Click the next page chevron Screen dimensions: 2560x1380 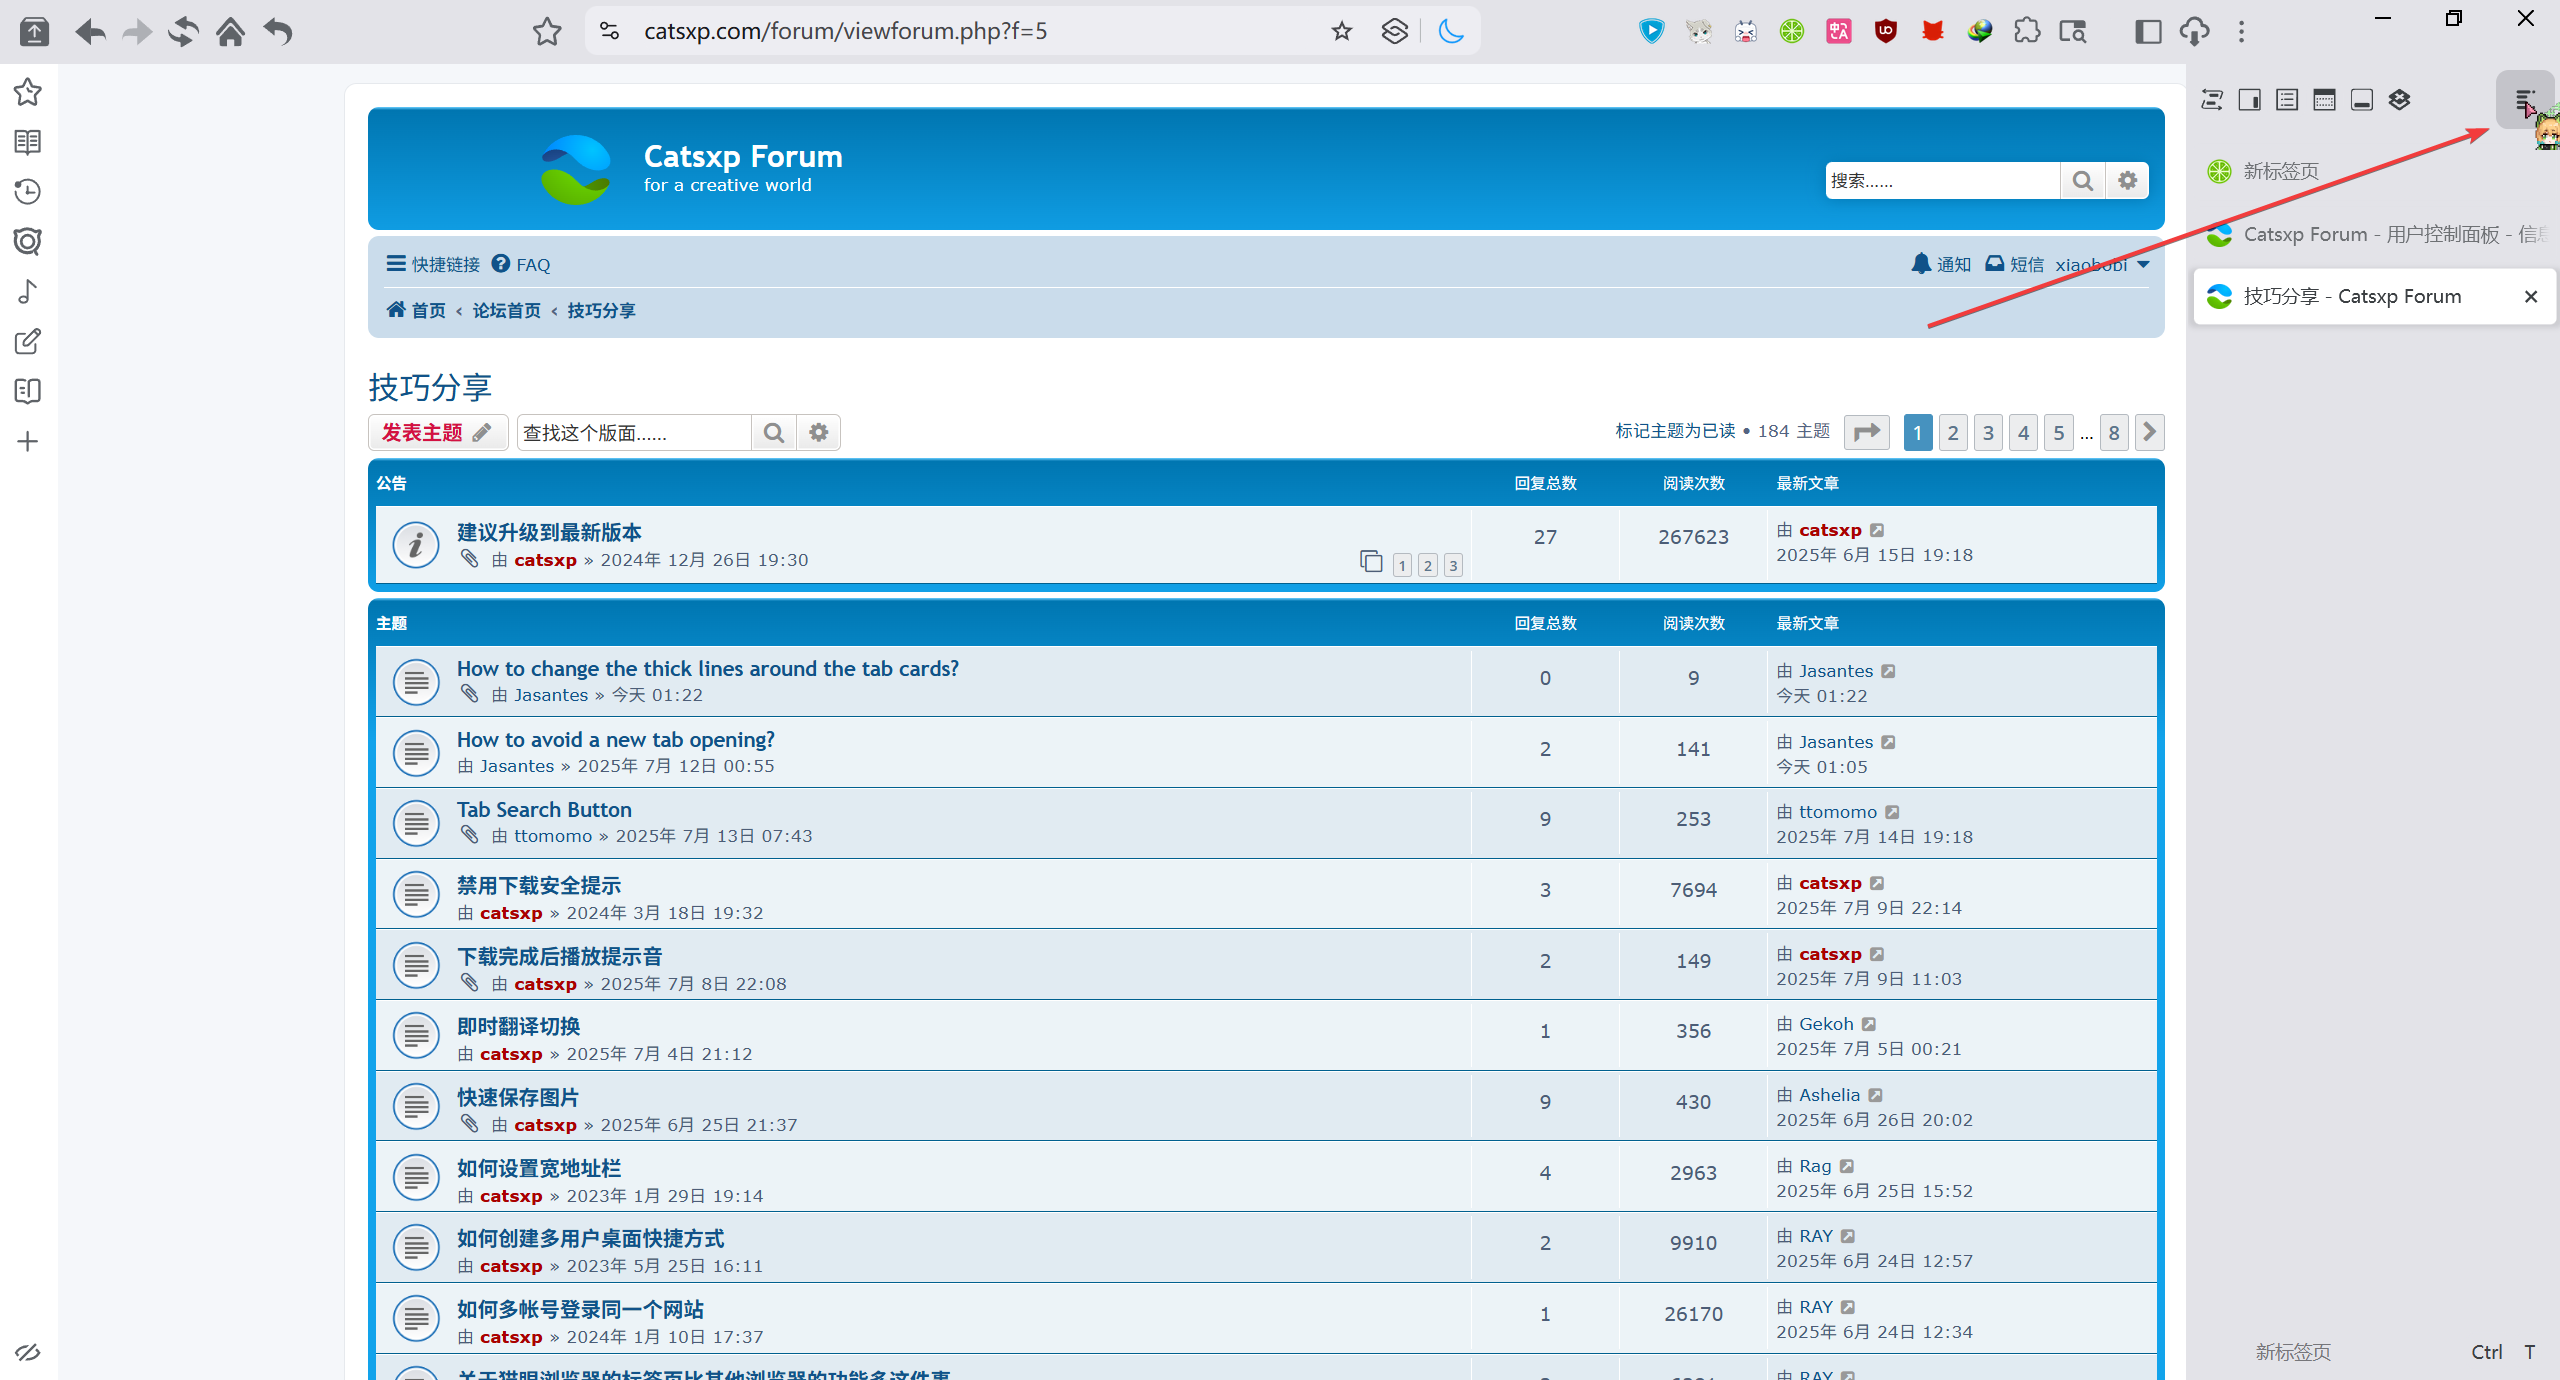pyautogui.click(x=2150, y=432)
